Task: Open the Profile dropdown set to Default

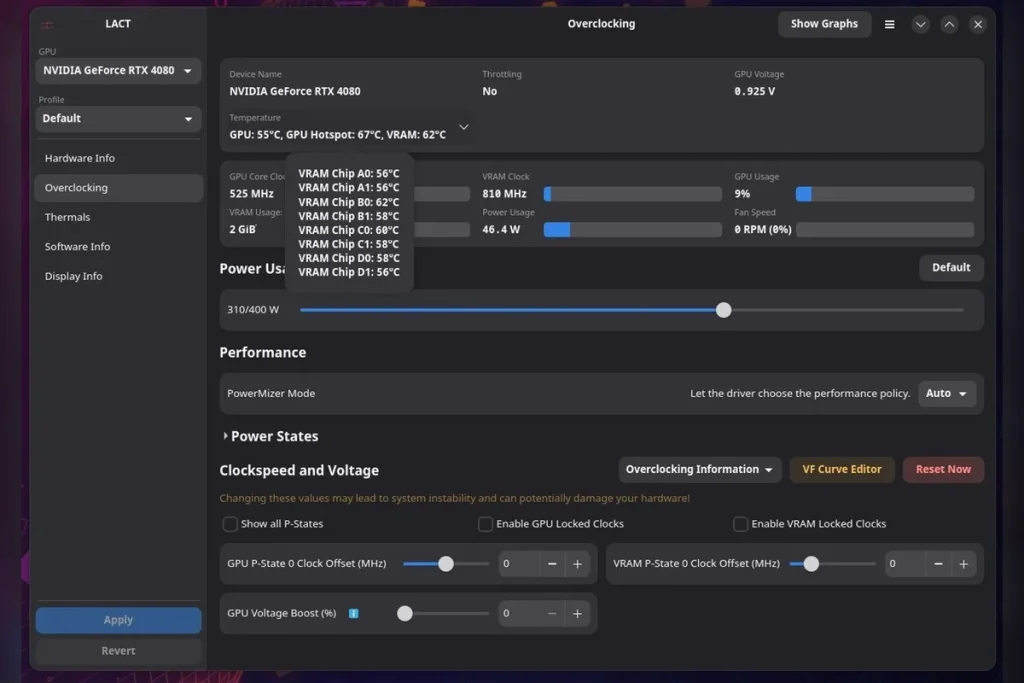Action: coord(118,119)
